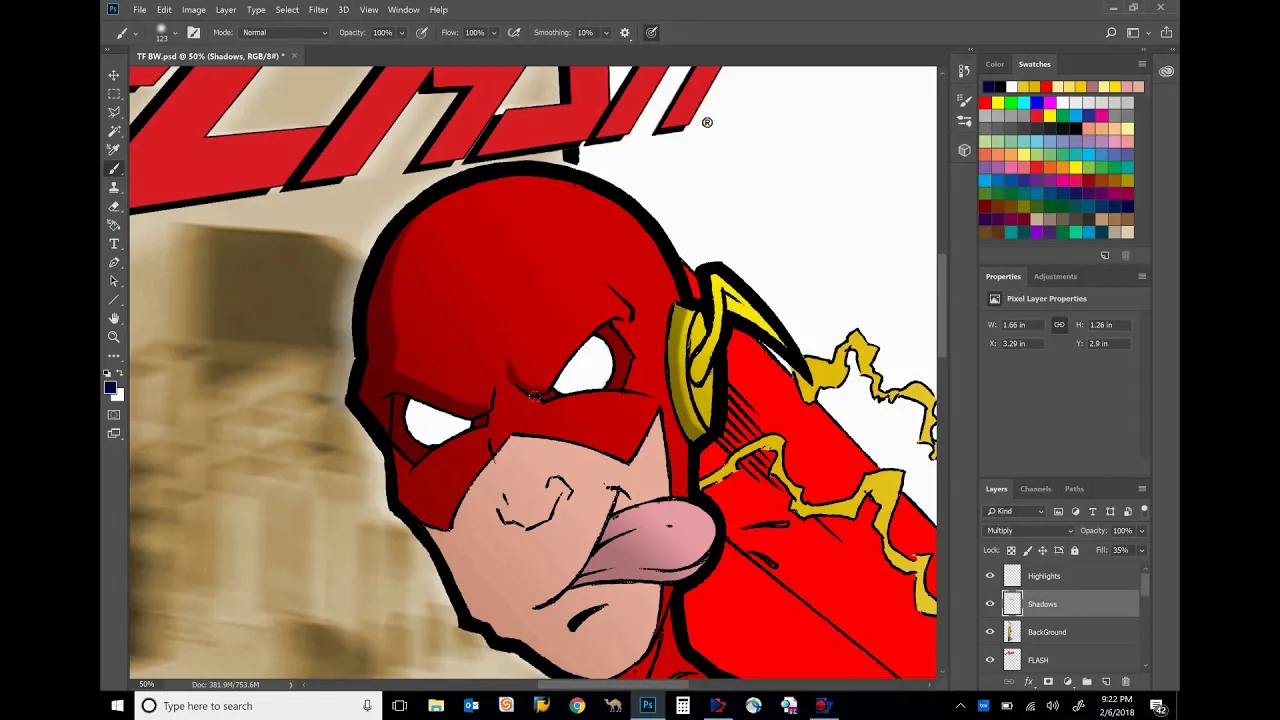Screen dimensions: 1280x720
Task: Open the Flow slider dropdown
Action: point(494,33)
